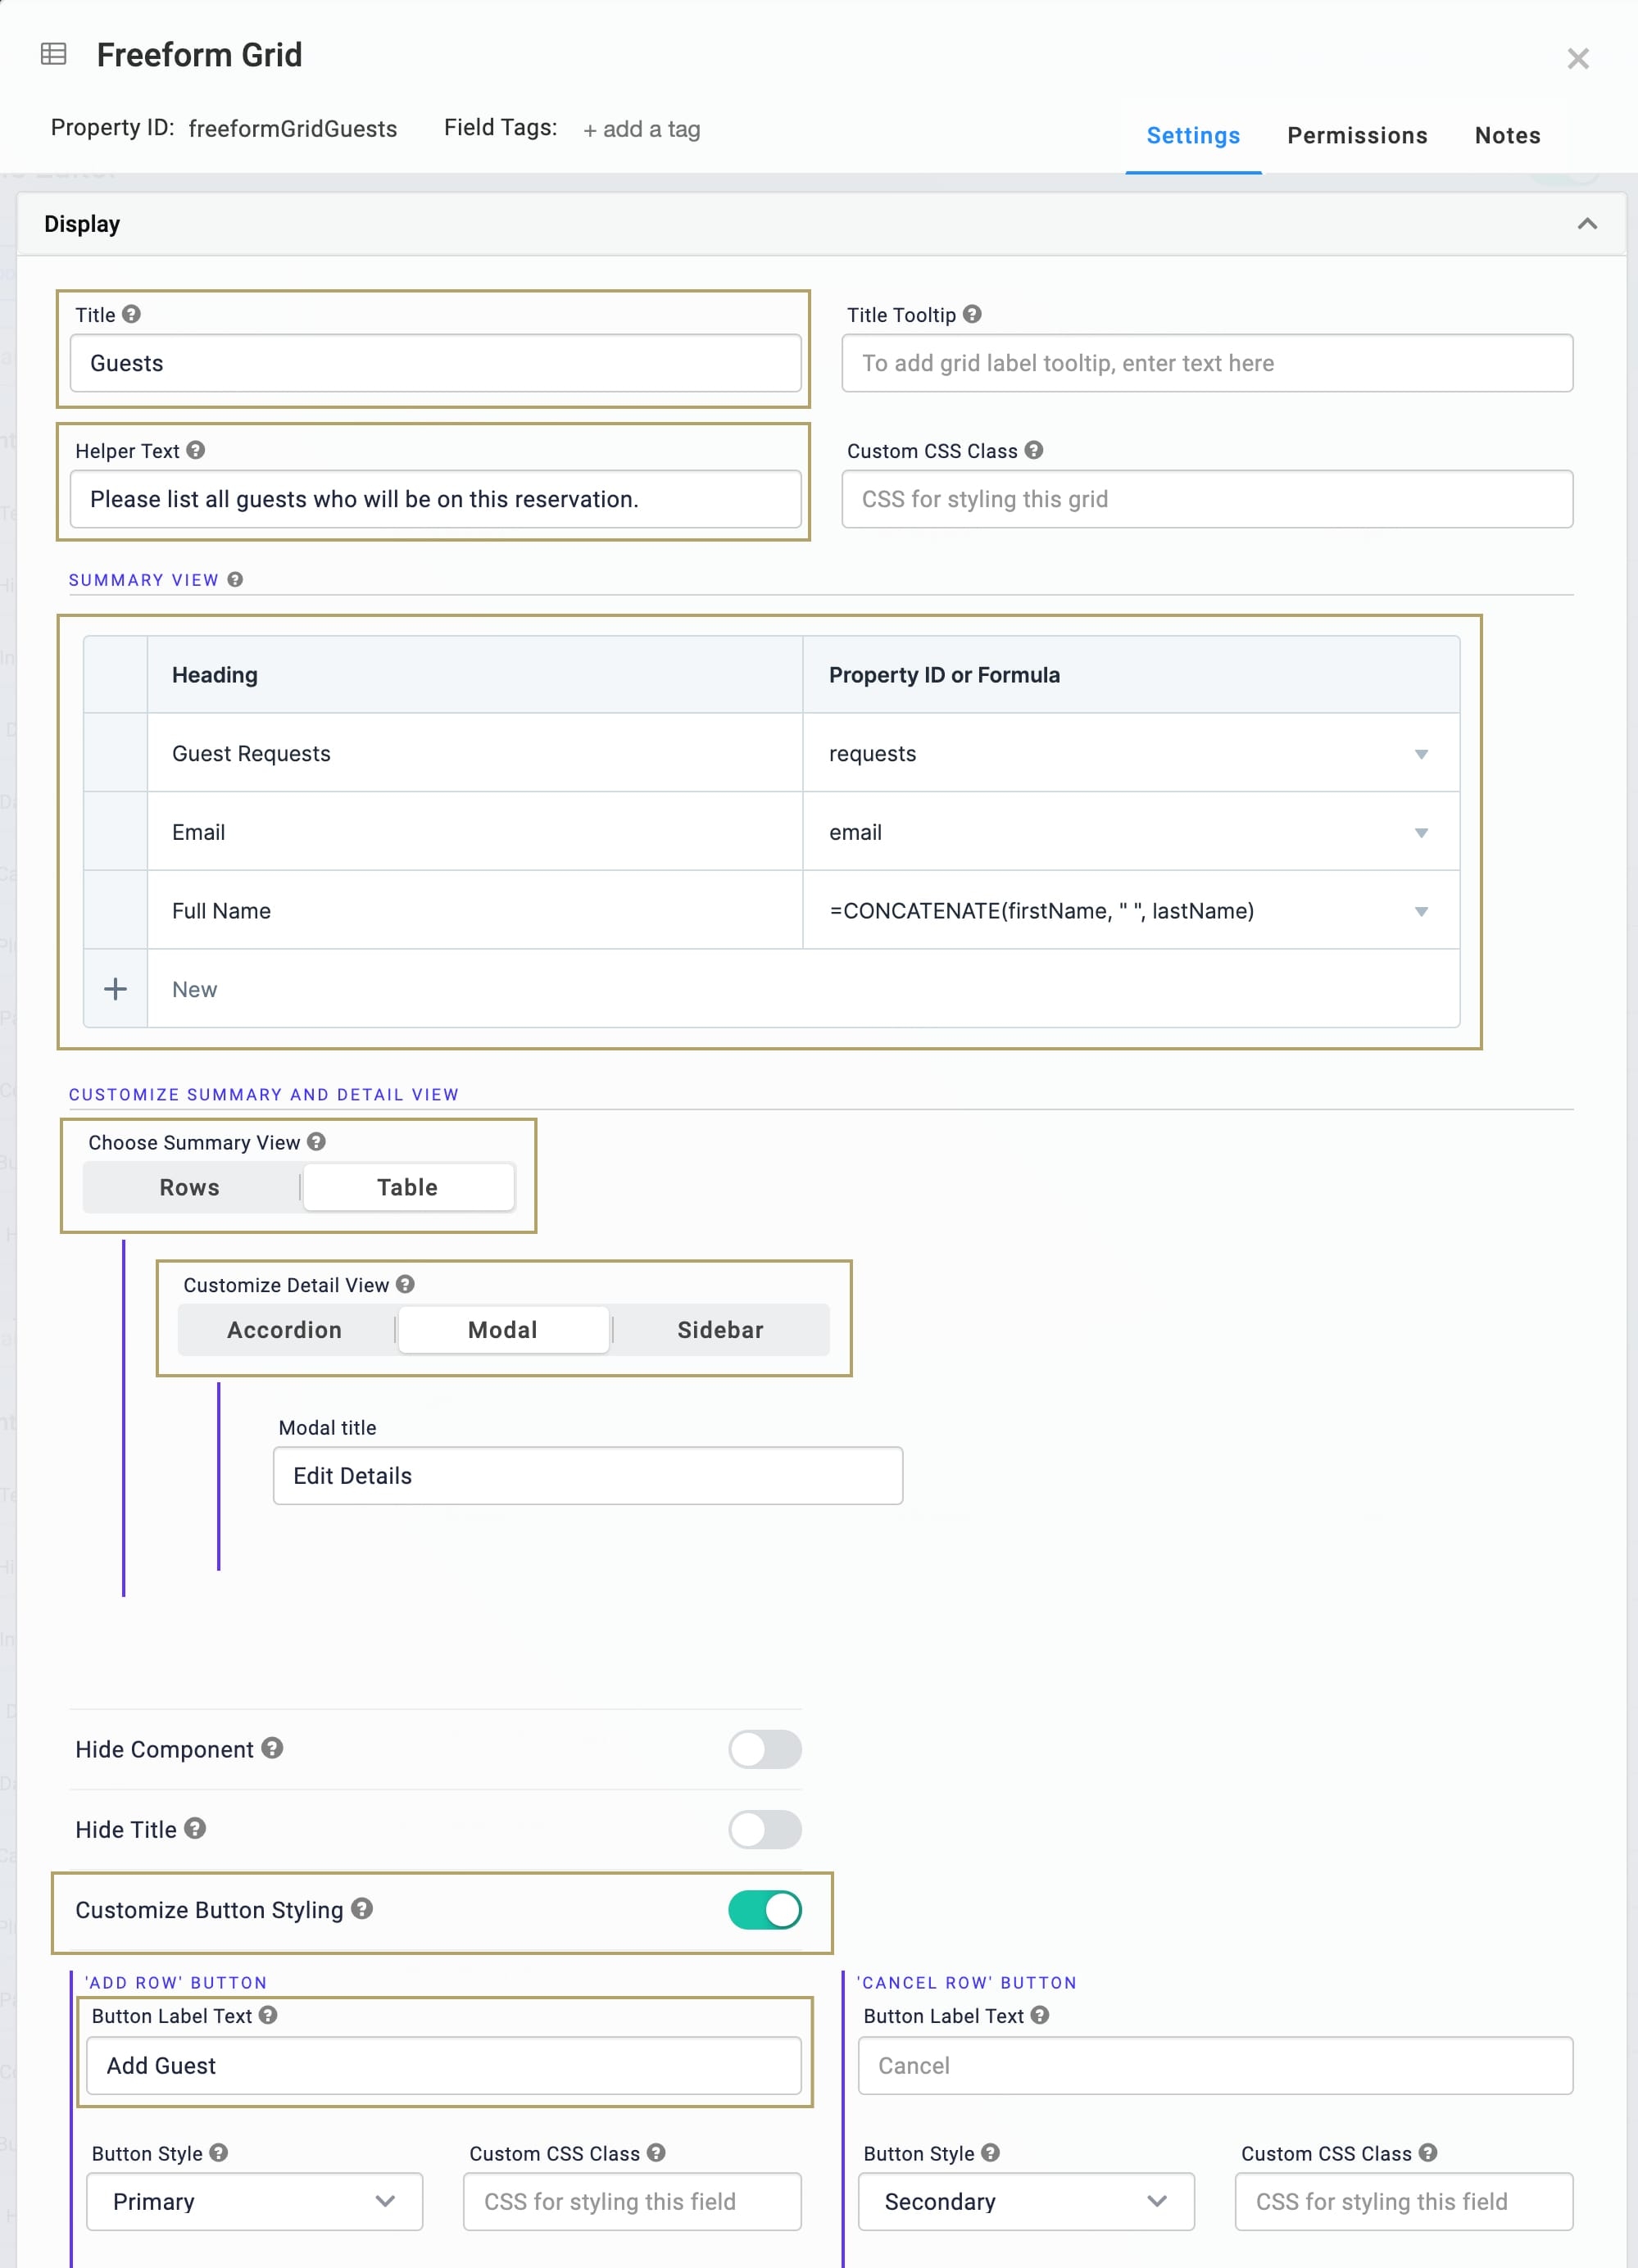Open the Secondary button style dropdown
The height and width of the screenshot is (2268, 1638).
[x=1026, y=2201]
